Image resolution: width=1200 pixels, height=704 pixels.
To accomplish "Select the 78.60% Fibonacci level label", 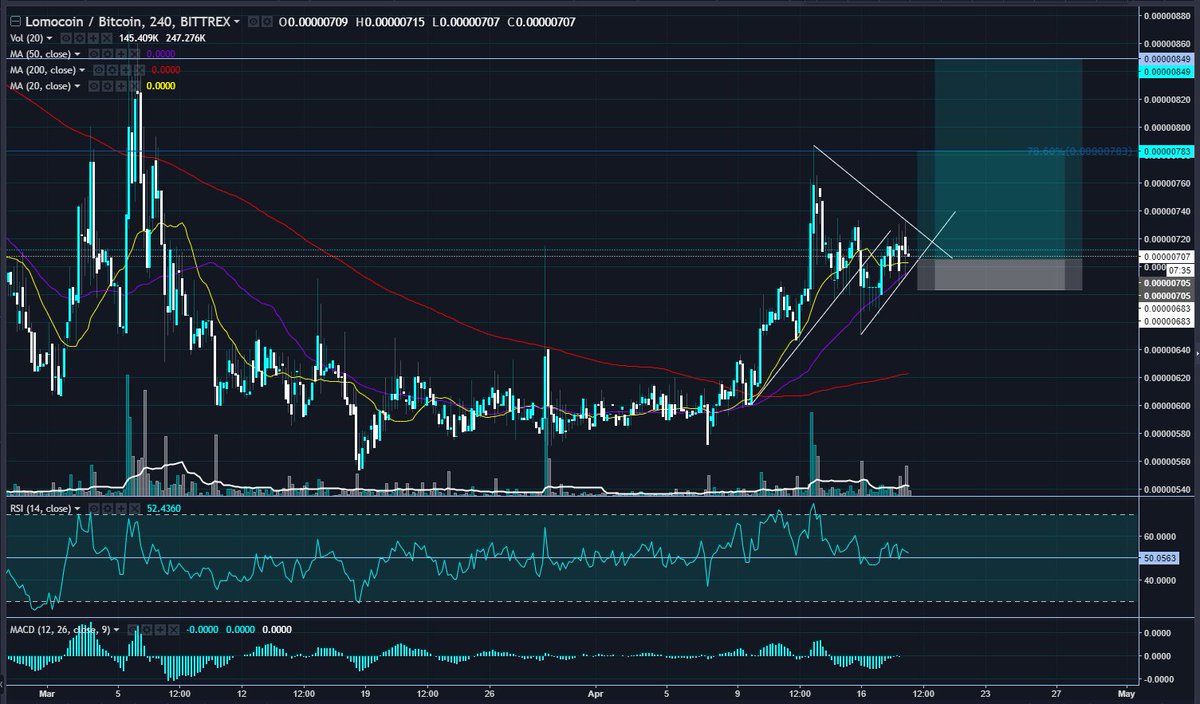I will pyautogui.click(x=1080, y=152).
